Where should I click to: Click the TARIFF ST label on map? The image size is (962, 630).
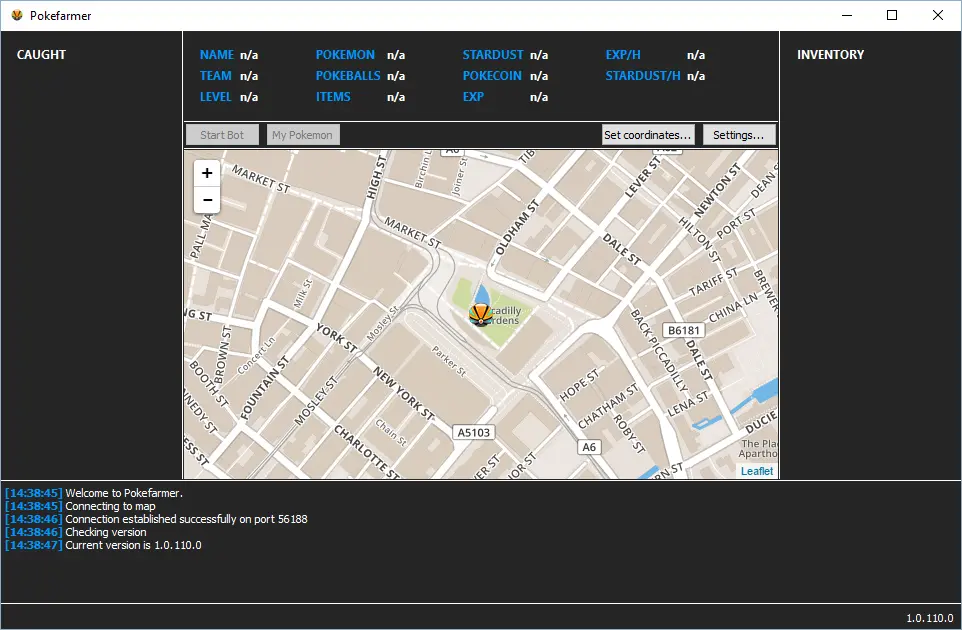point(713,282)
